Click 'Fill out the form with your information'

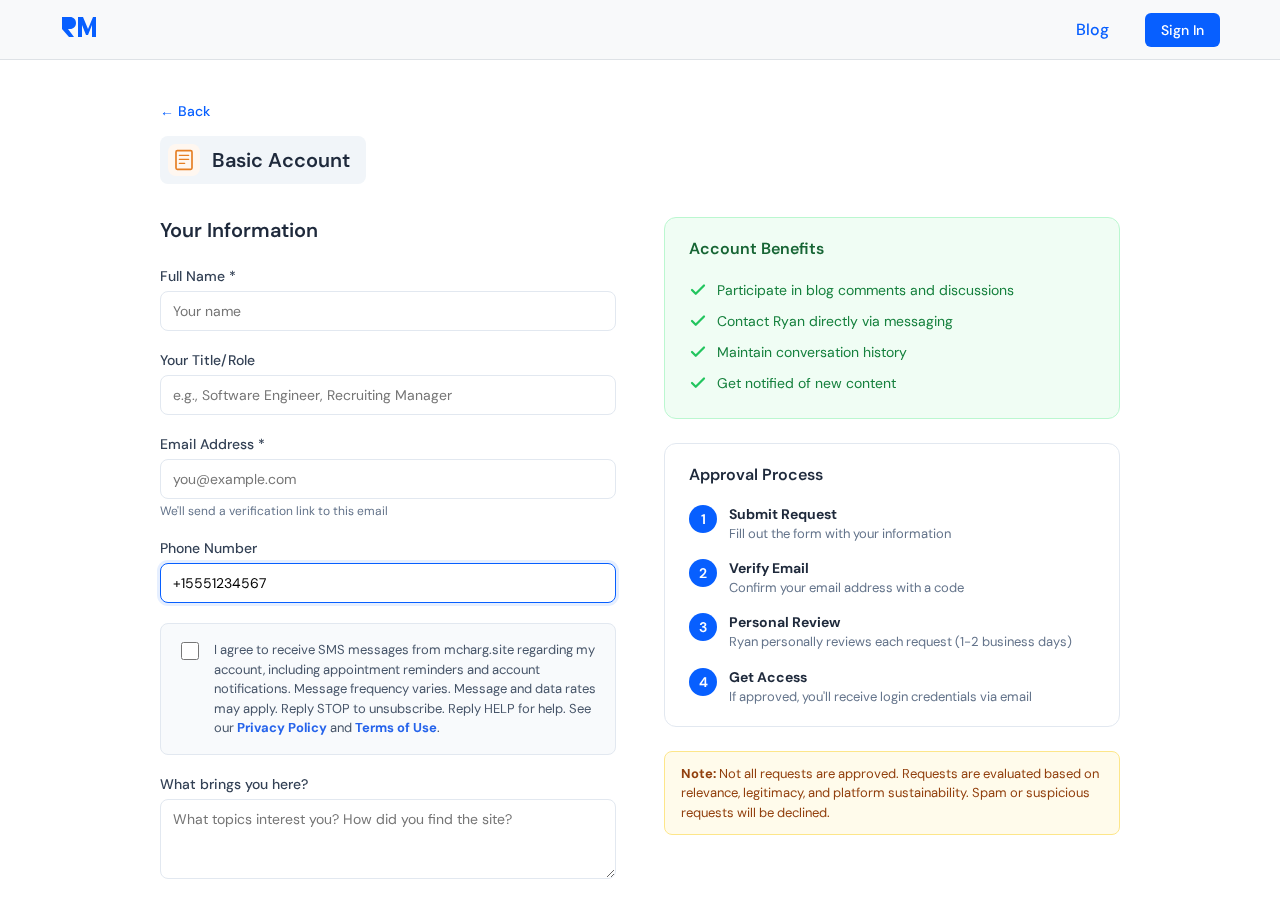(840, 534)
